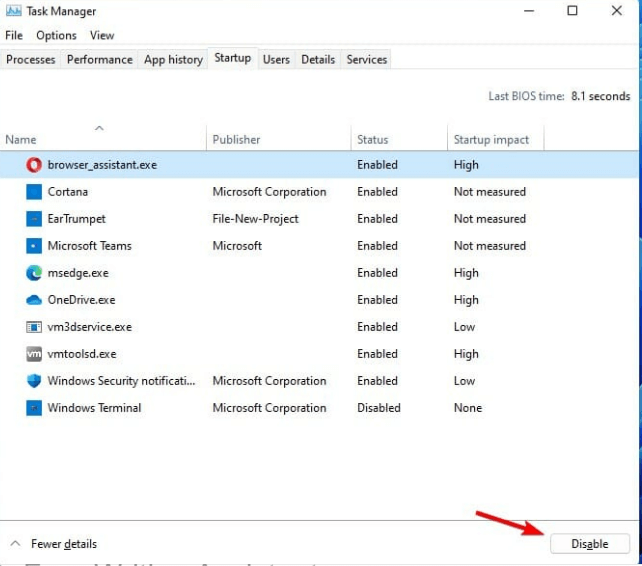Screen dimensions: 642x566
Task: Sort by Startup impact column
Action: point(490,140)
